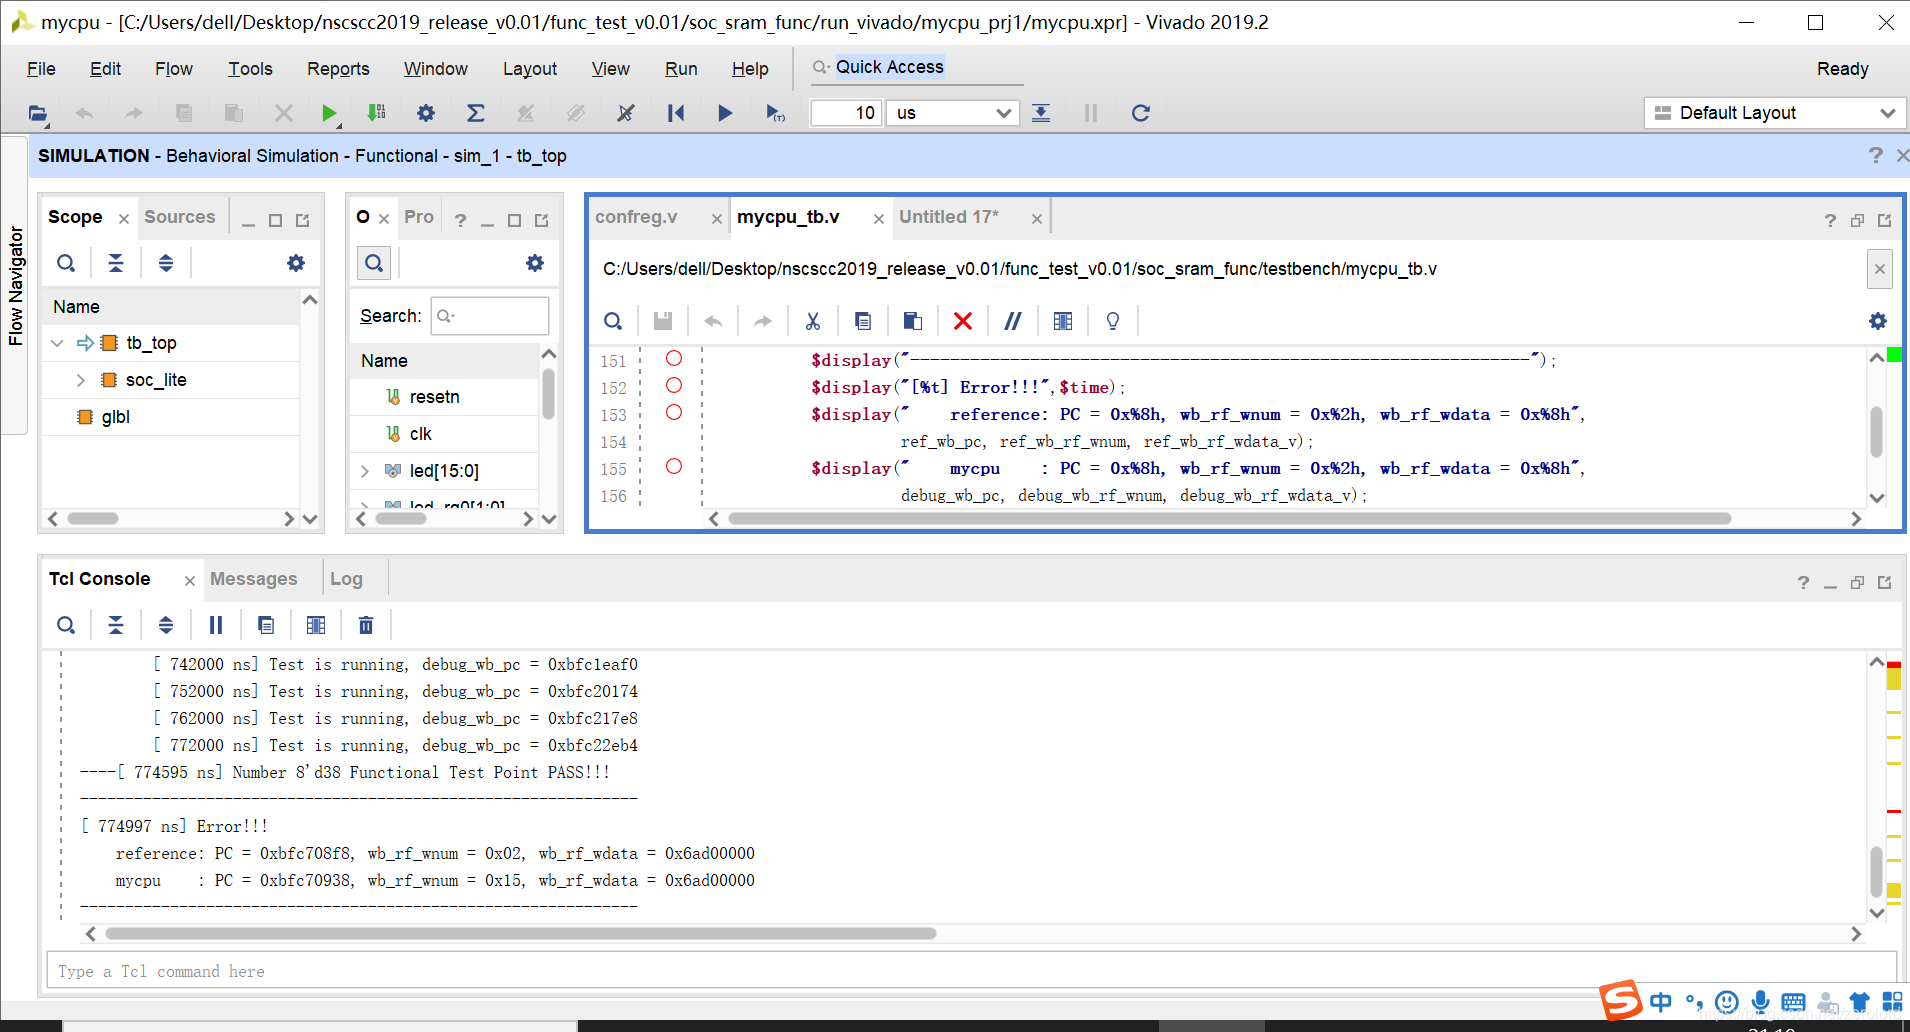Image resolution: width=1910 pixels, height=1032 pixels.
Task: Close the file path bar with X
Action: point(1880,269)
